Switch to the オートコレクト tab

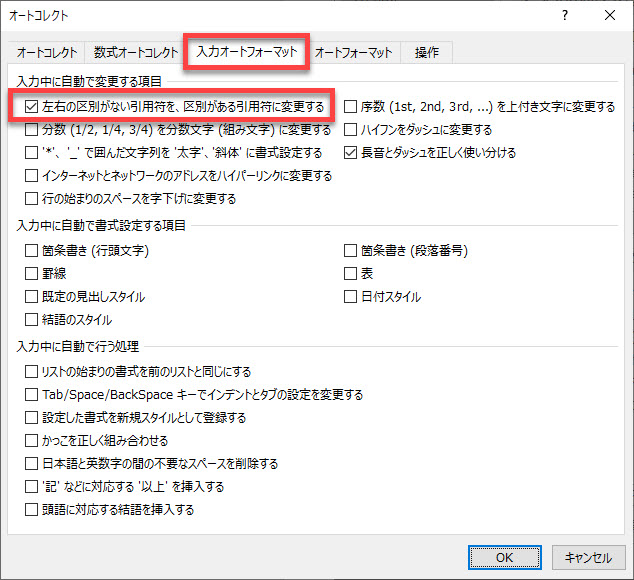click(48, 52)
